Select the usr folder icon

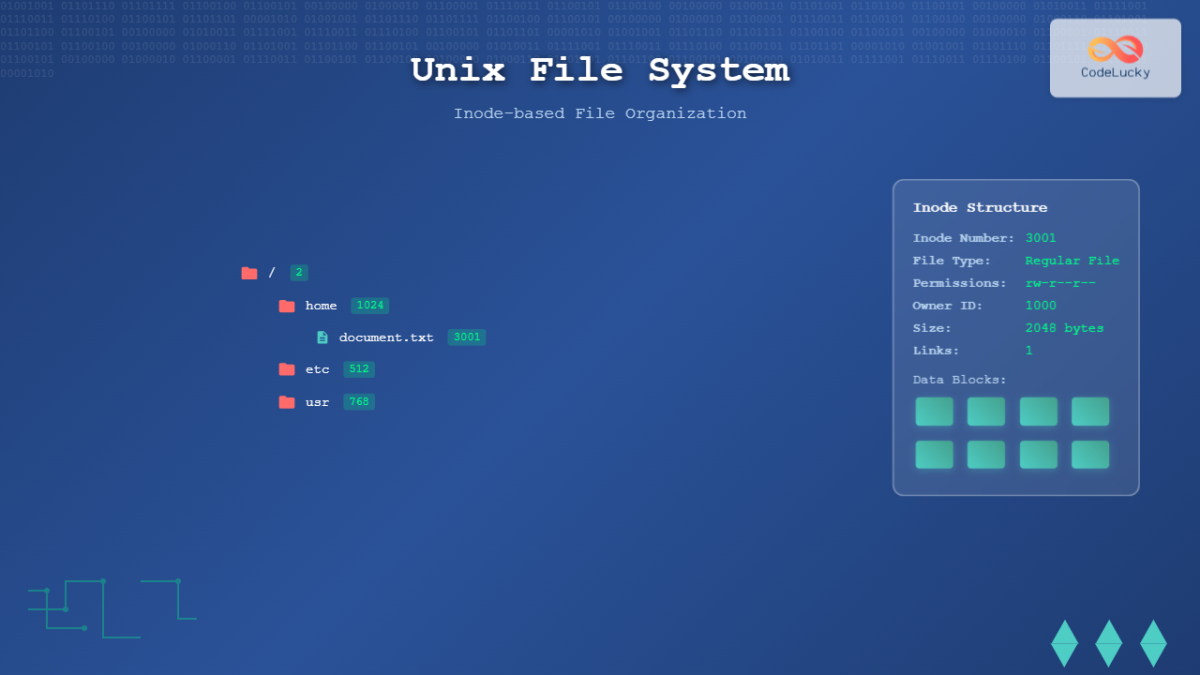286,401
